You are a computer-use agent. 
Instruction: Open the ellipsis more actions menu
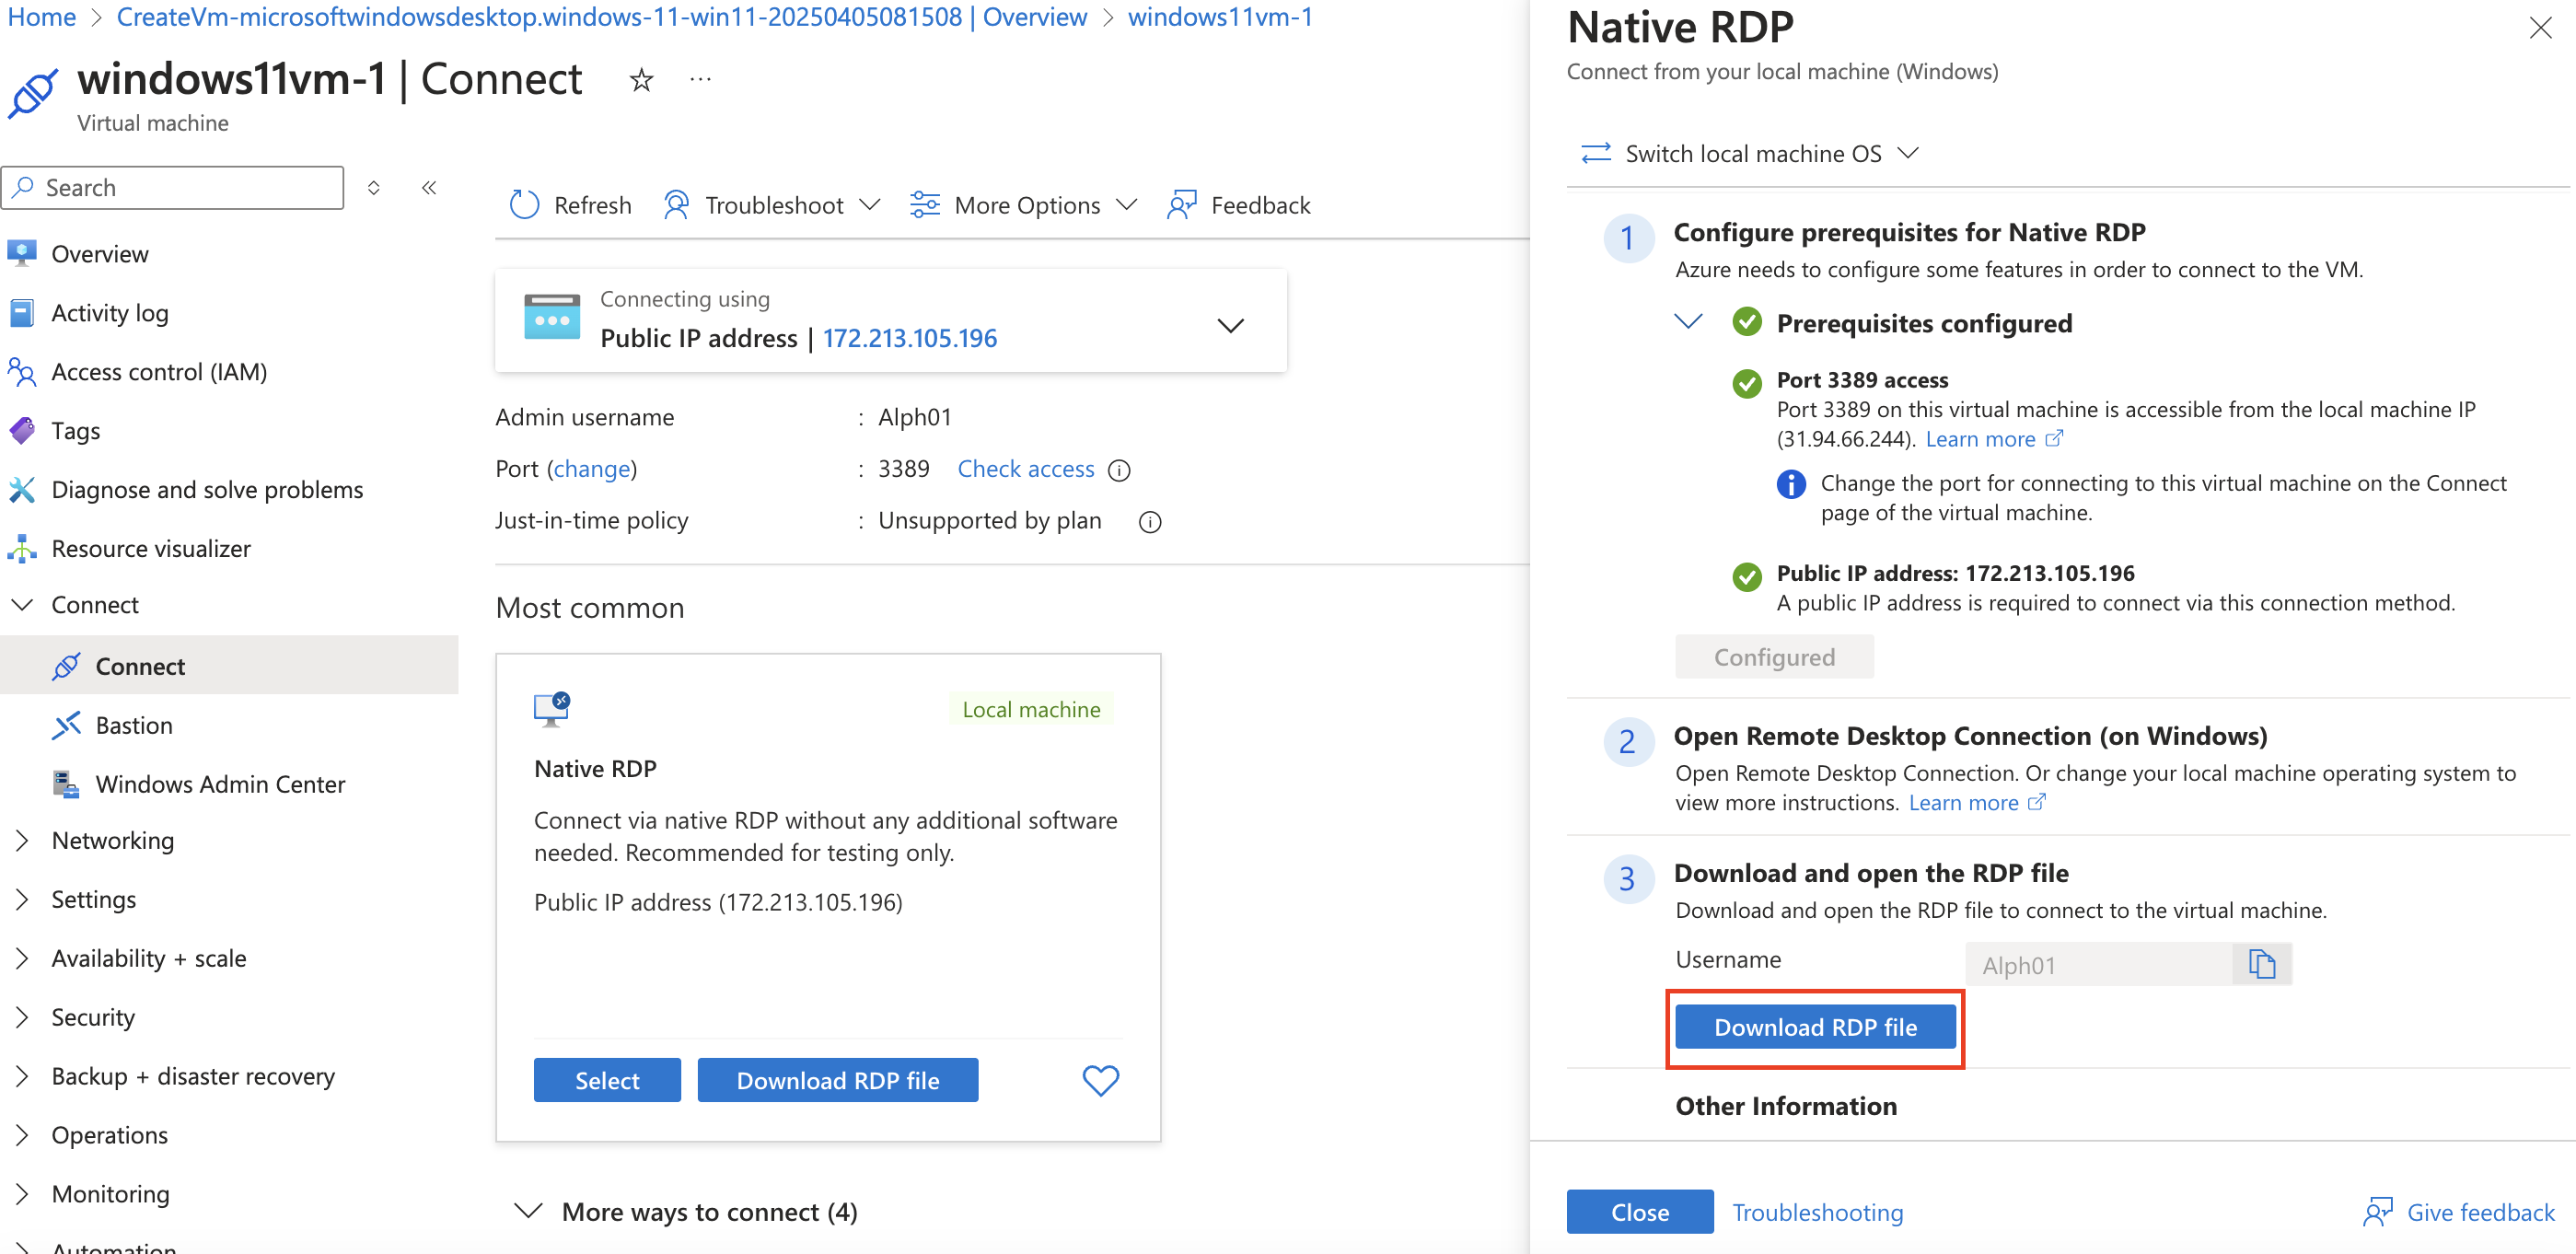click(700, 79)
